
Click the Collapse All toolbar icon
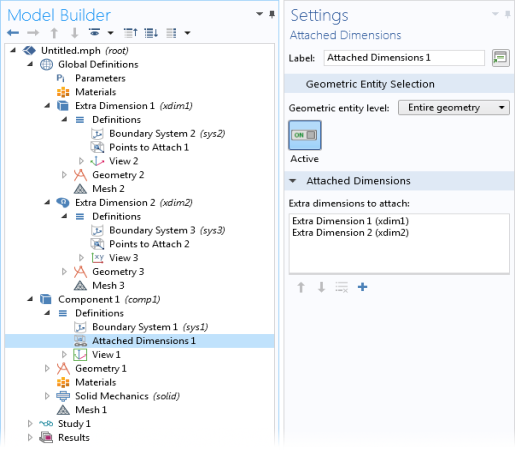click(x=130, y=33)
